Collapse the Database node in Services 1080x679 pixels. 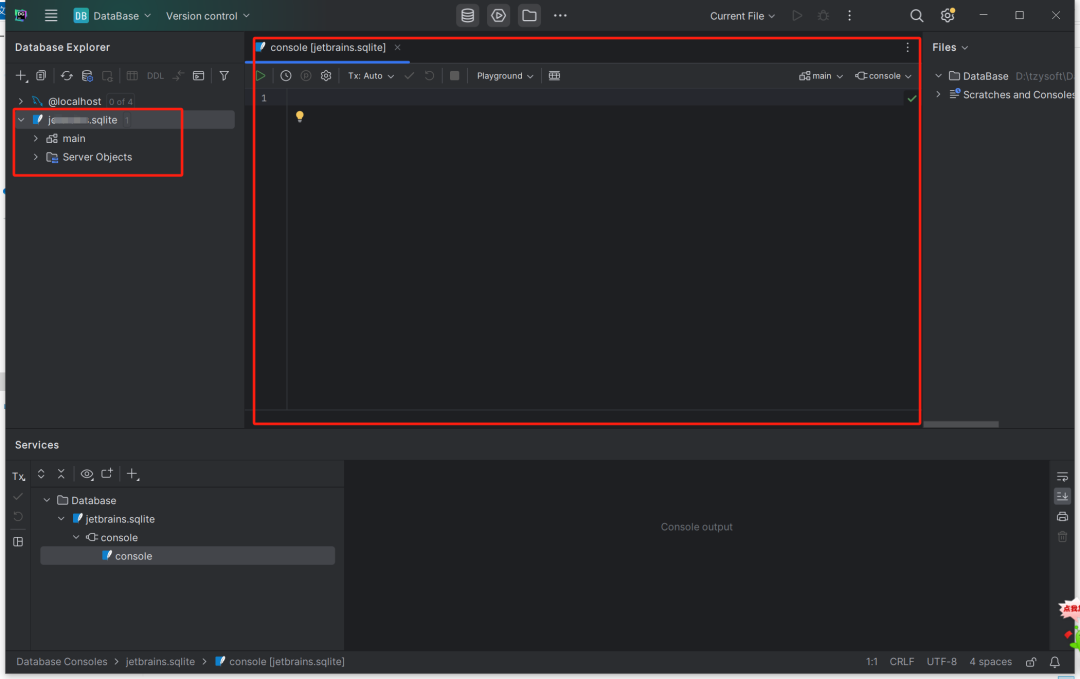pos(47,501)
